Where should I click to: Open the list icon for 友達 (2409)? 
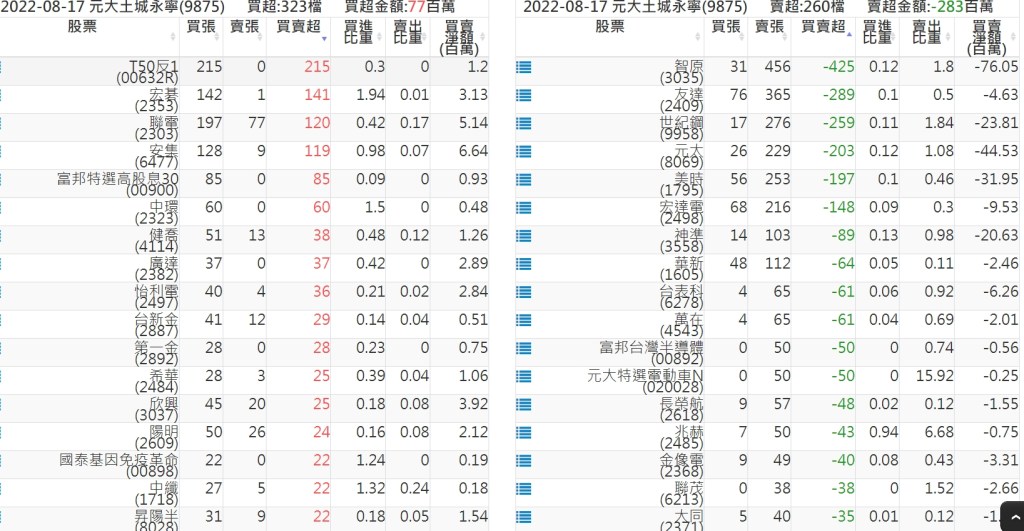pyautogui.click(x=523, y=96)
